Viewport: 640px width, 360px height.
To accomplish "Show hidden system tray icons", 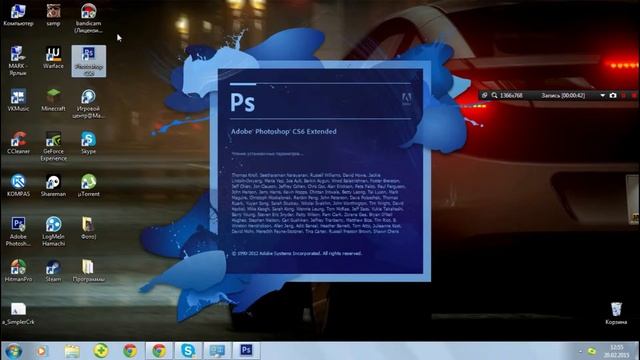I will tap(580, 351).
